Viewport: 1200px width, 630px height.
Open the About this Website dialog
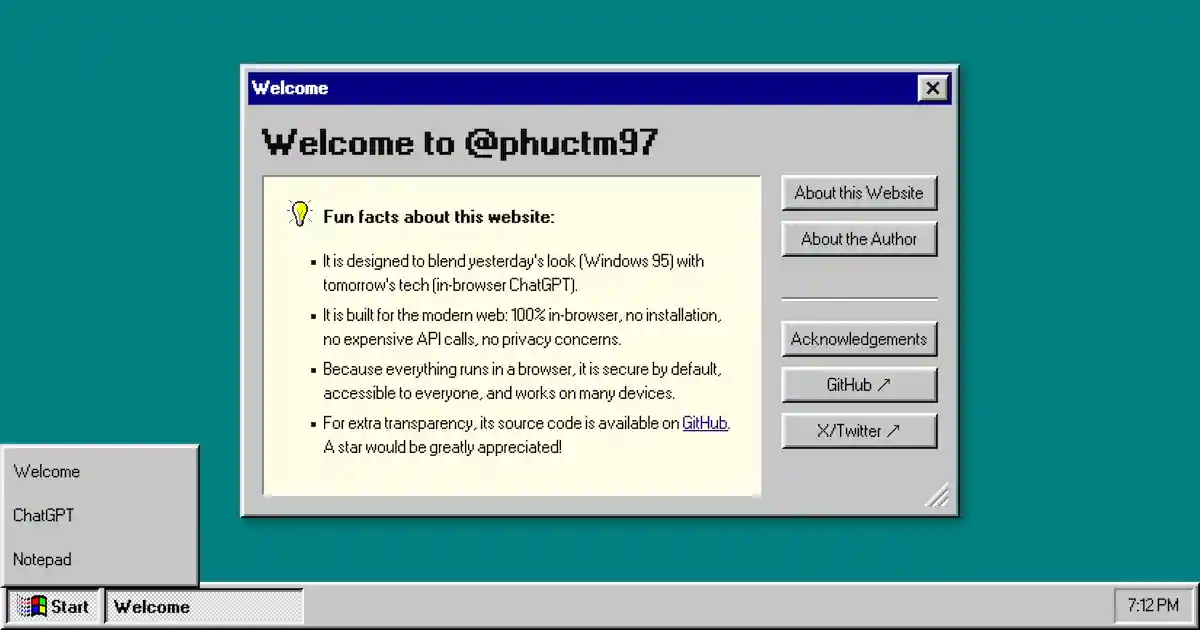859,193
